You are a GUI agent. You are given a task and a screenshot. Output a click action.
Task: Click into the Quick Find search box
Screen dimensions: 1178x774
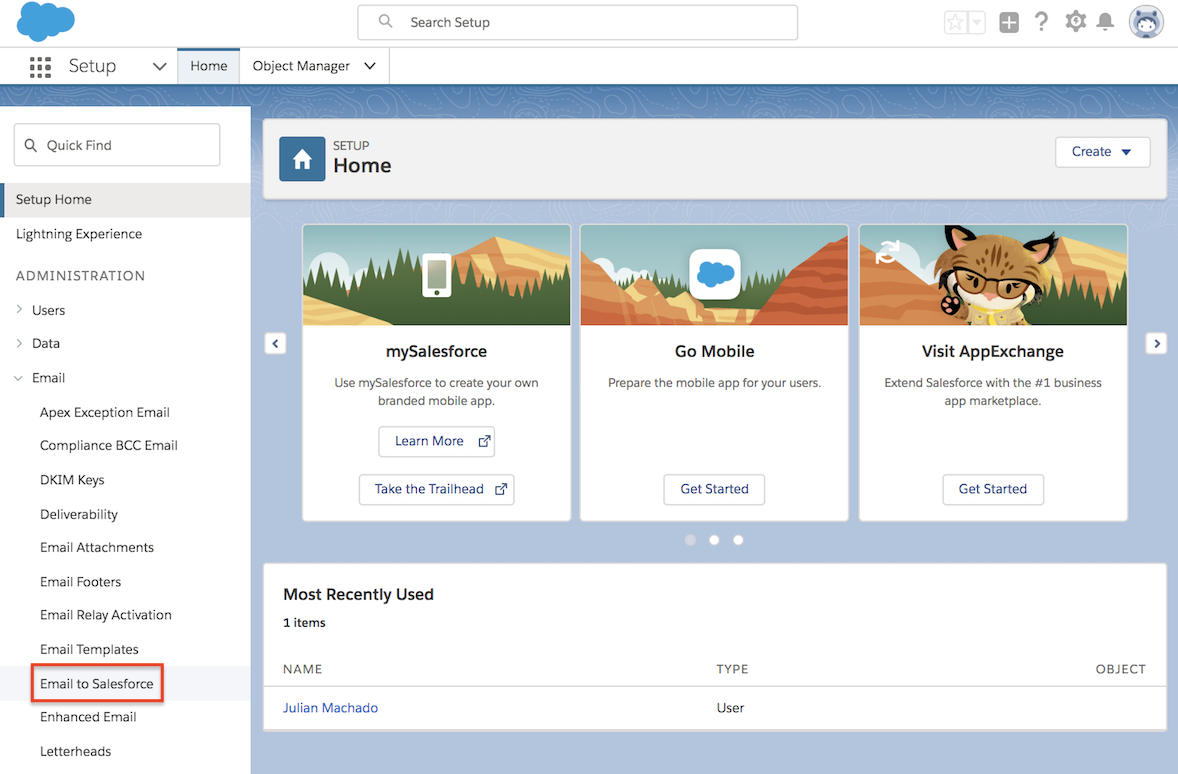tap(116, 144)
